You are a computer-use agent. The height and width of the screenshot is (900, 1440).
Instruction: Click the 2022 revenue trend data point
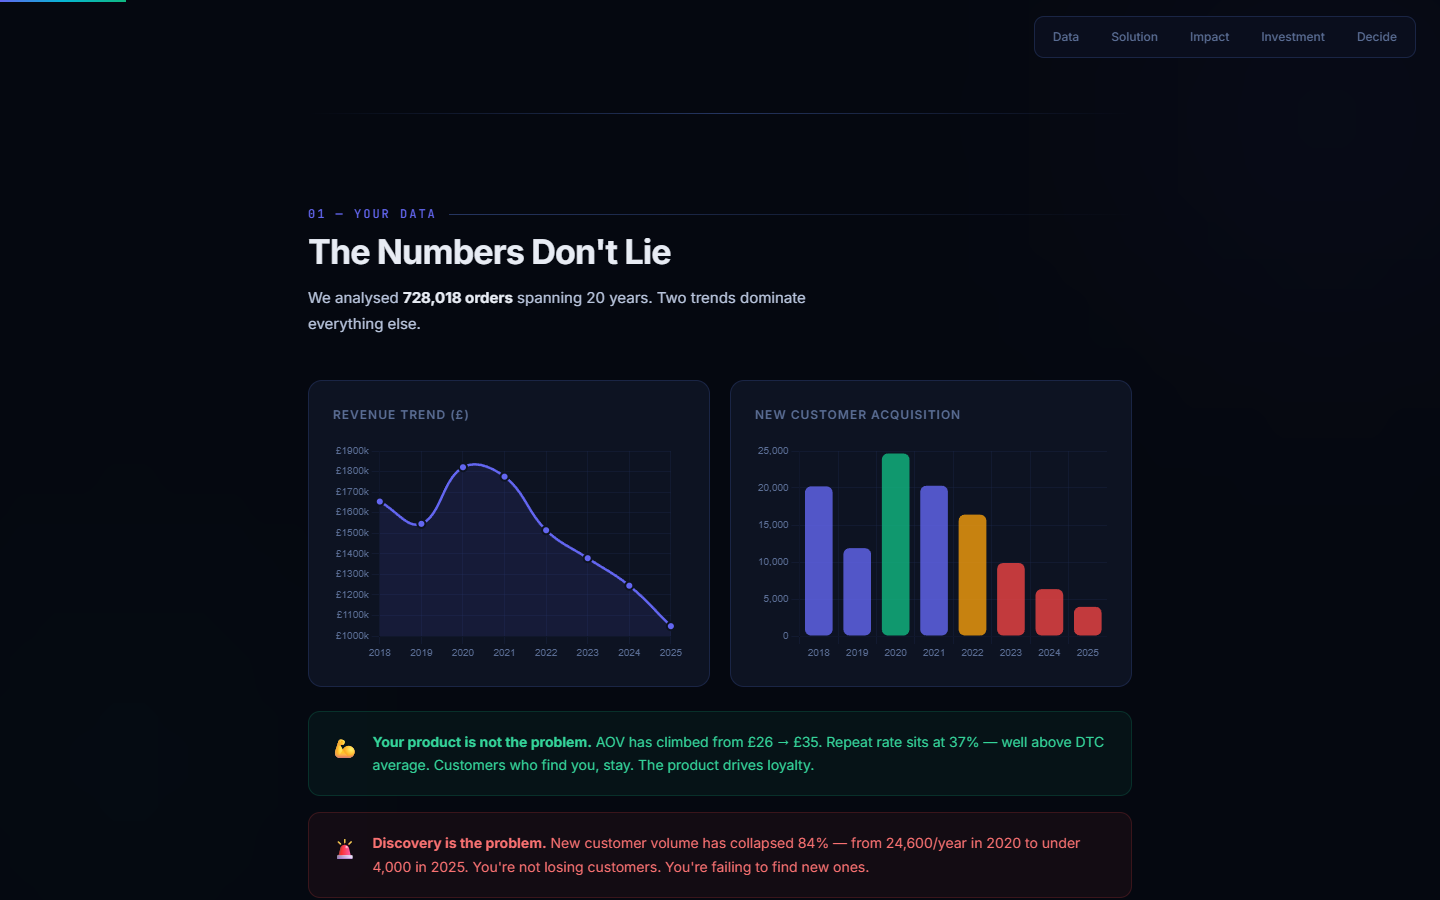click(x=546, y=530)
